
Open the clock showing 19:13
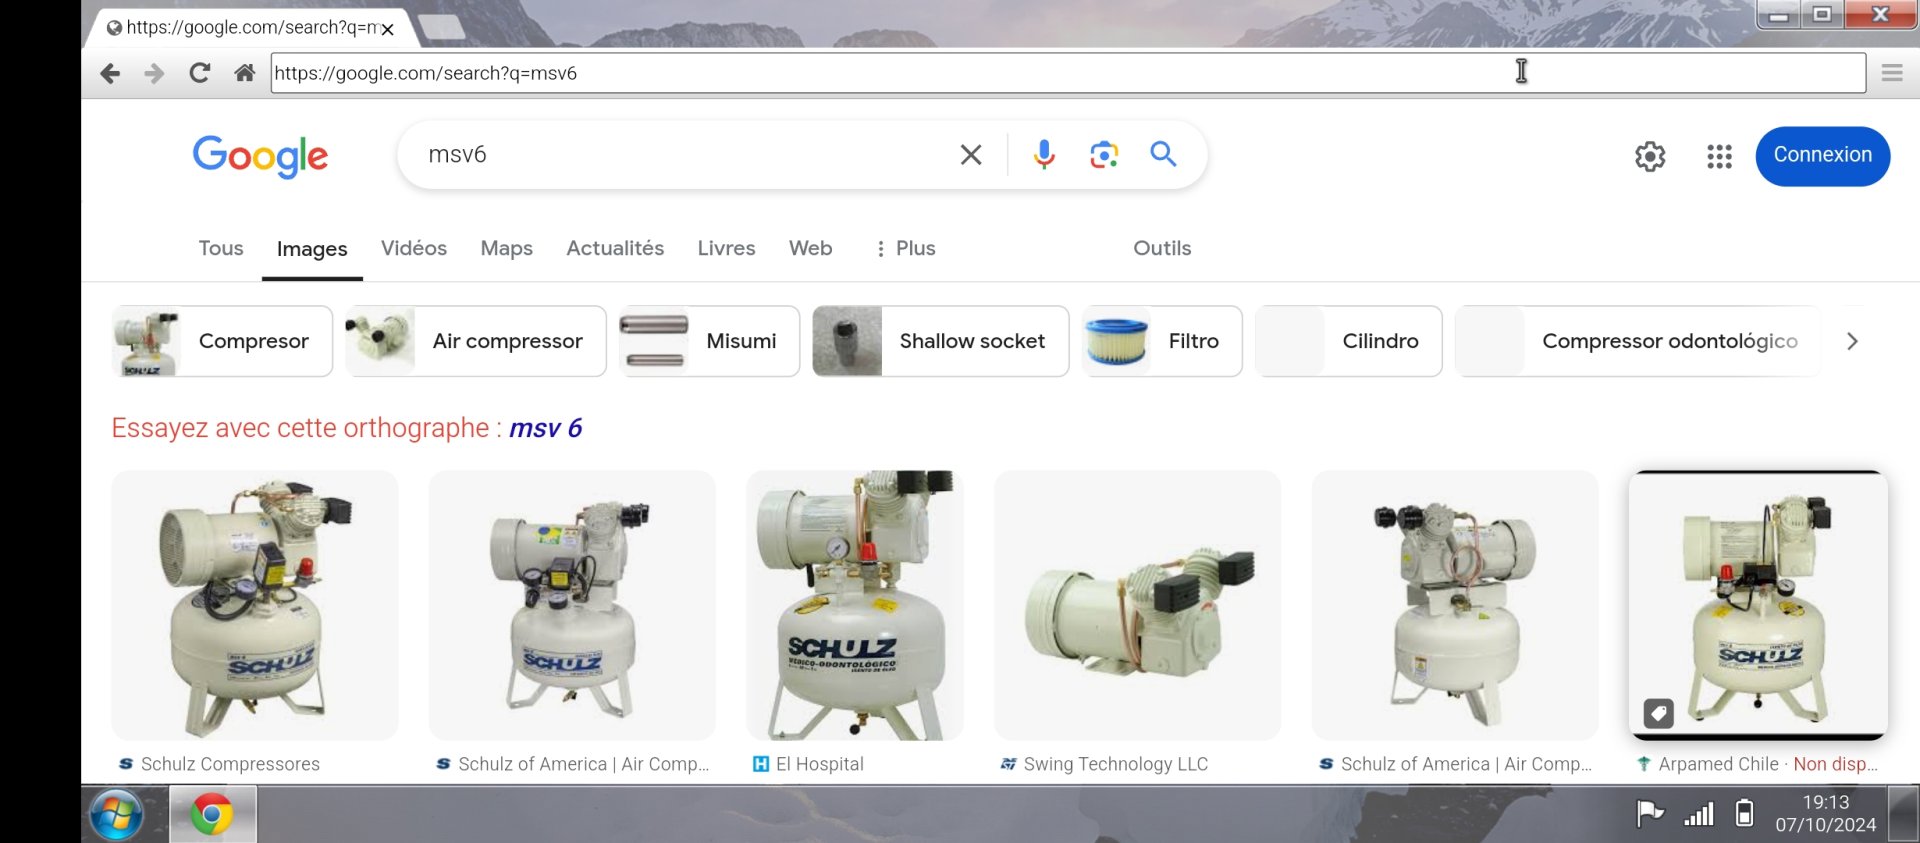tap(1825, 813)
